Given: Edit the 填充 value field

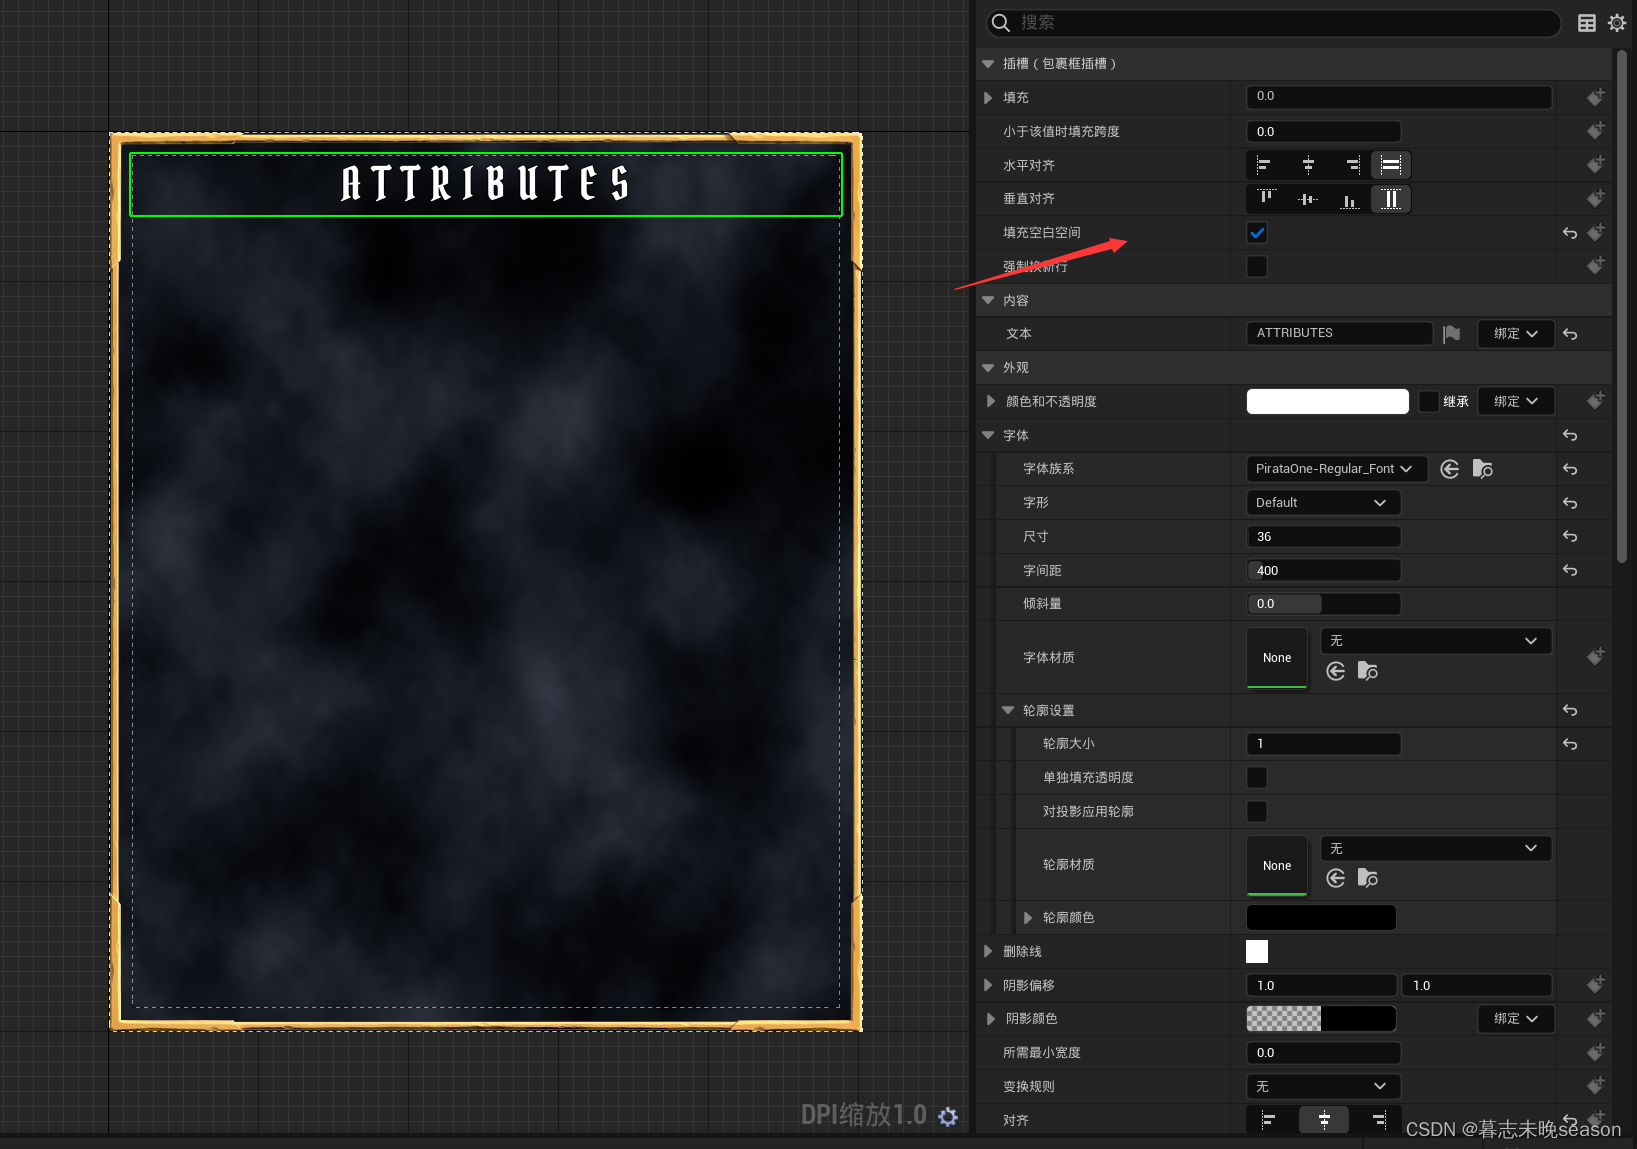Looking at the screenshot, I should coord(1399,97).
